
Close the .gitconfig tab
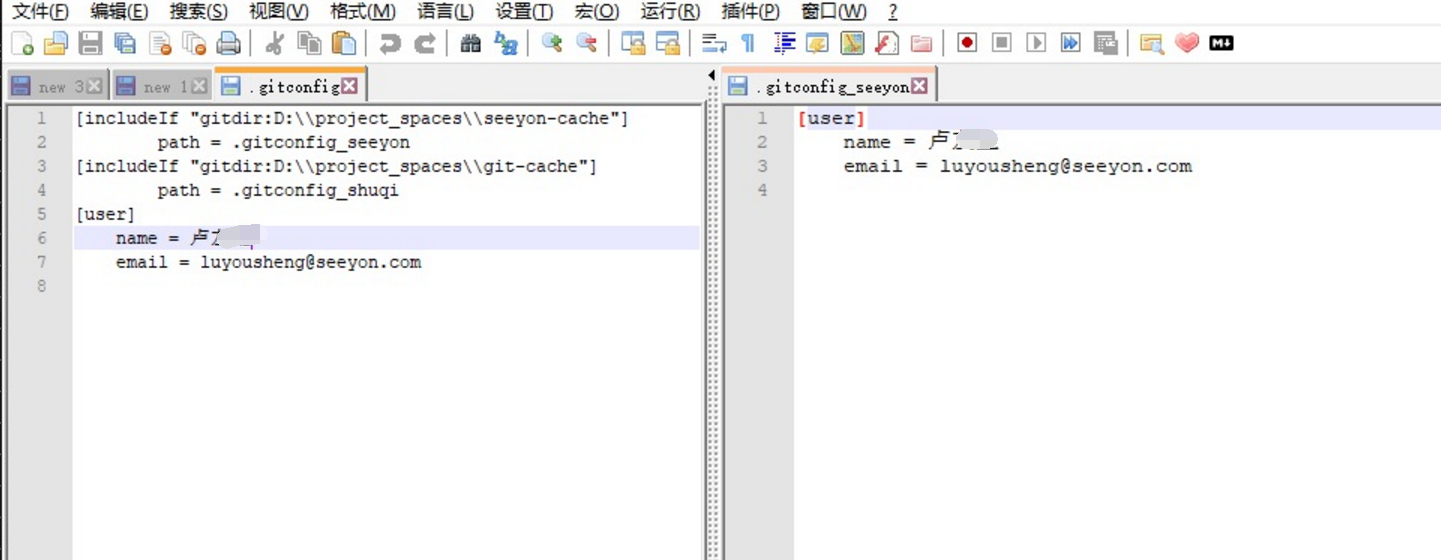point(349,86)
